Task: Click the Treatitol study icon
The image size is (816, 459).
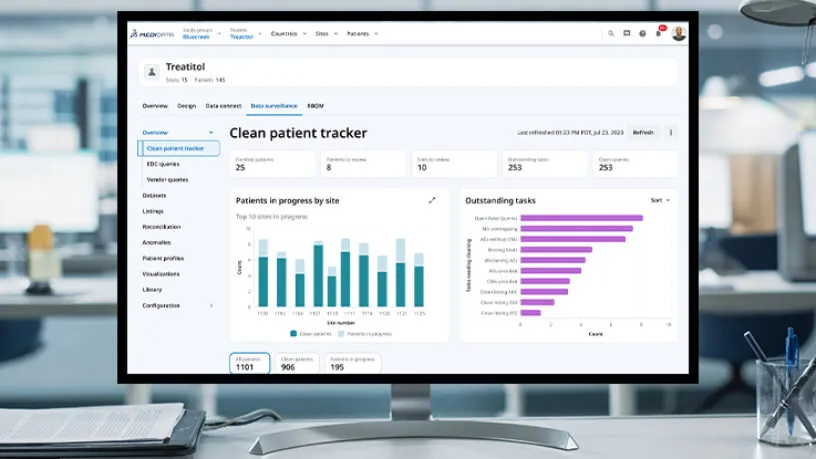Action: (x=151, y=72)
